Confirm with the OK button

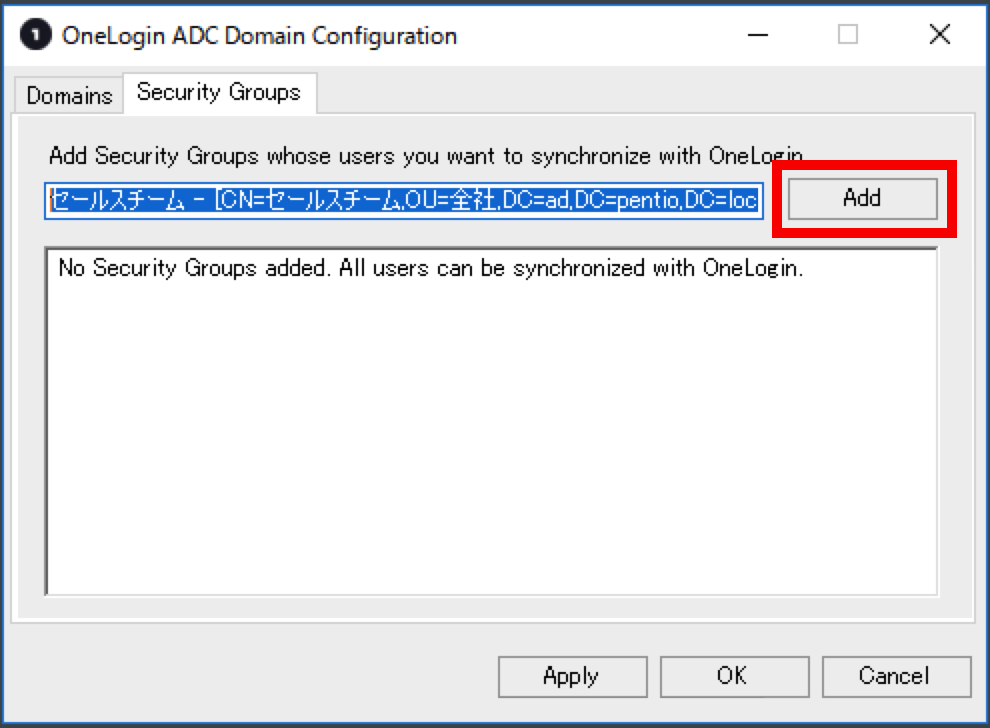(734, 676)
